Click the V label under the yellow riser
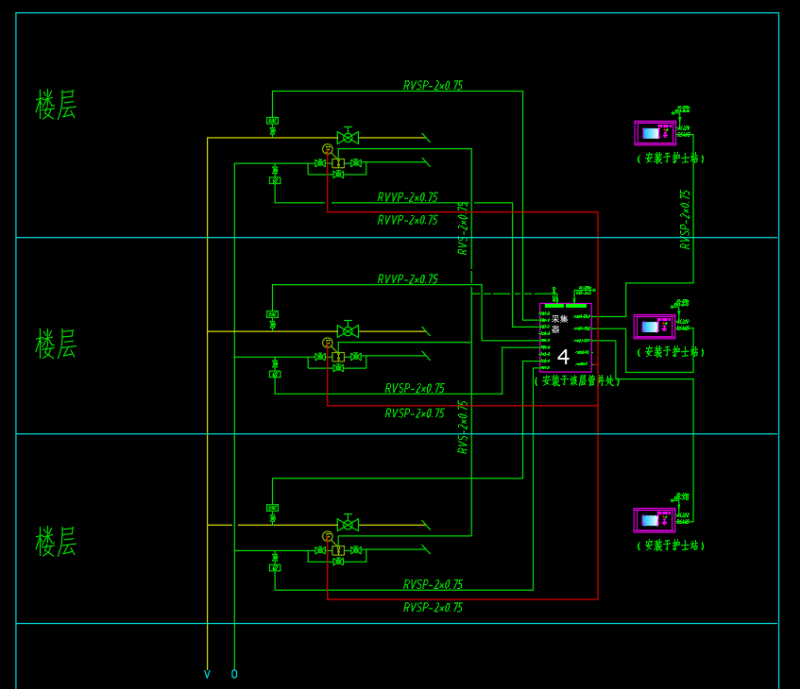800x689 pixels. click(207, 674)
